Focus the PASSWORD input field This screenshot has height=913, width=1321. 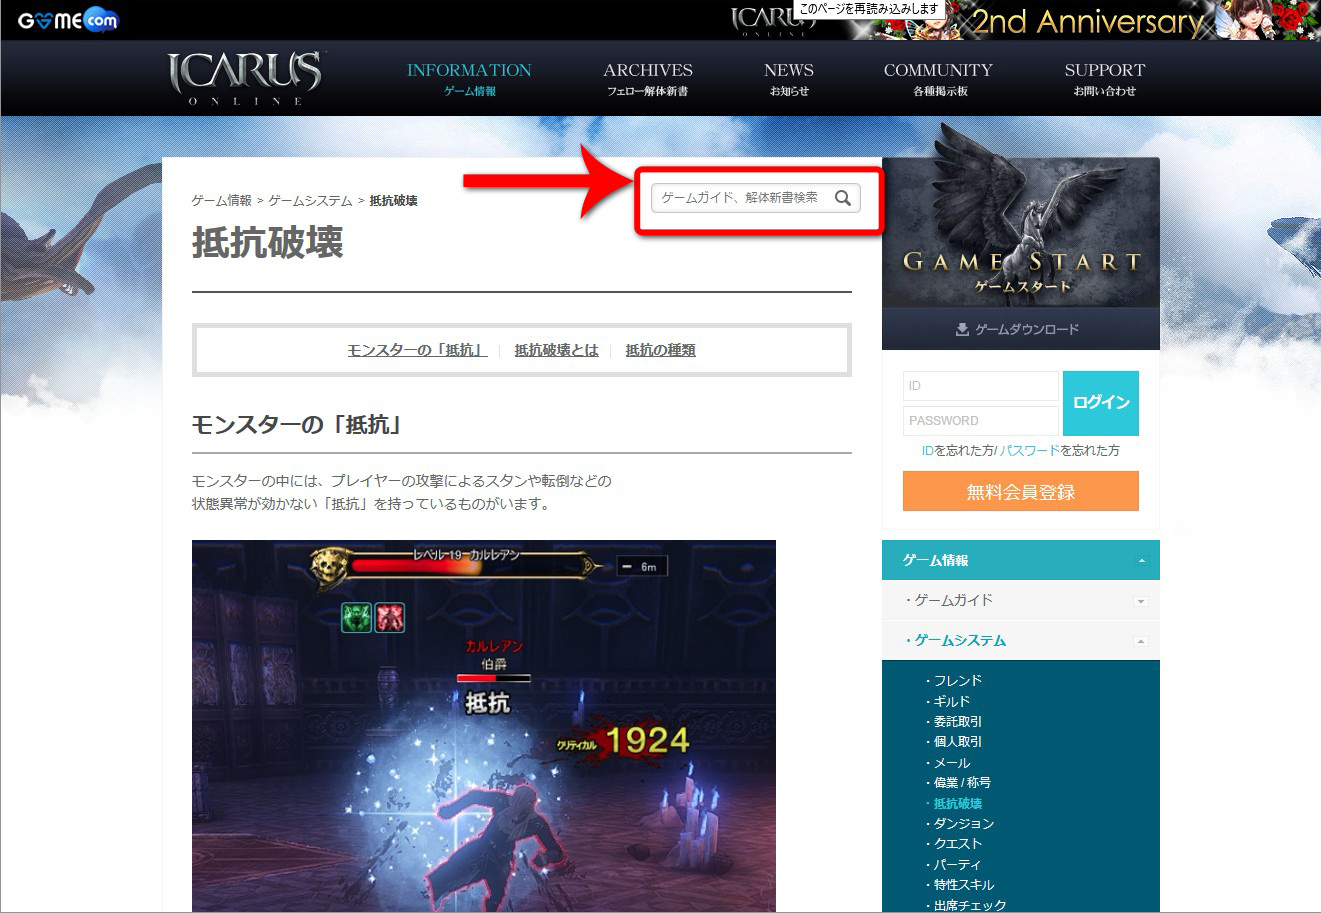coord(980,421)
